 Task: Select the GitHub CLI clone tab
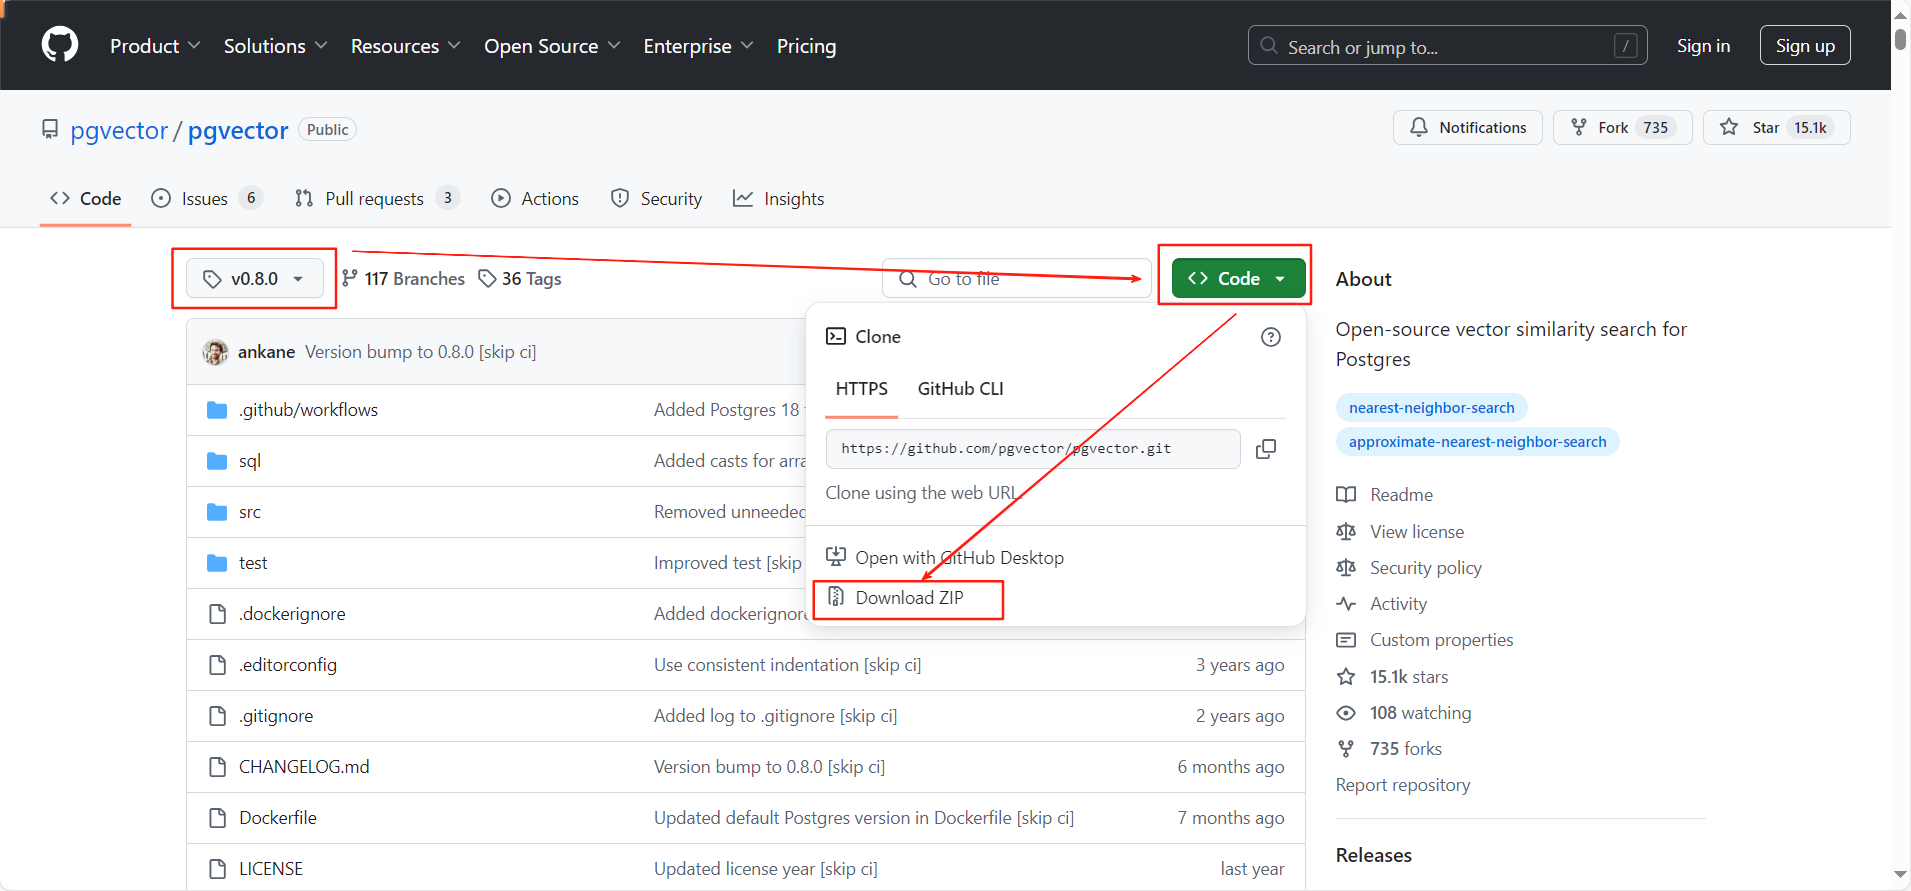[960, 389]
